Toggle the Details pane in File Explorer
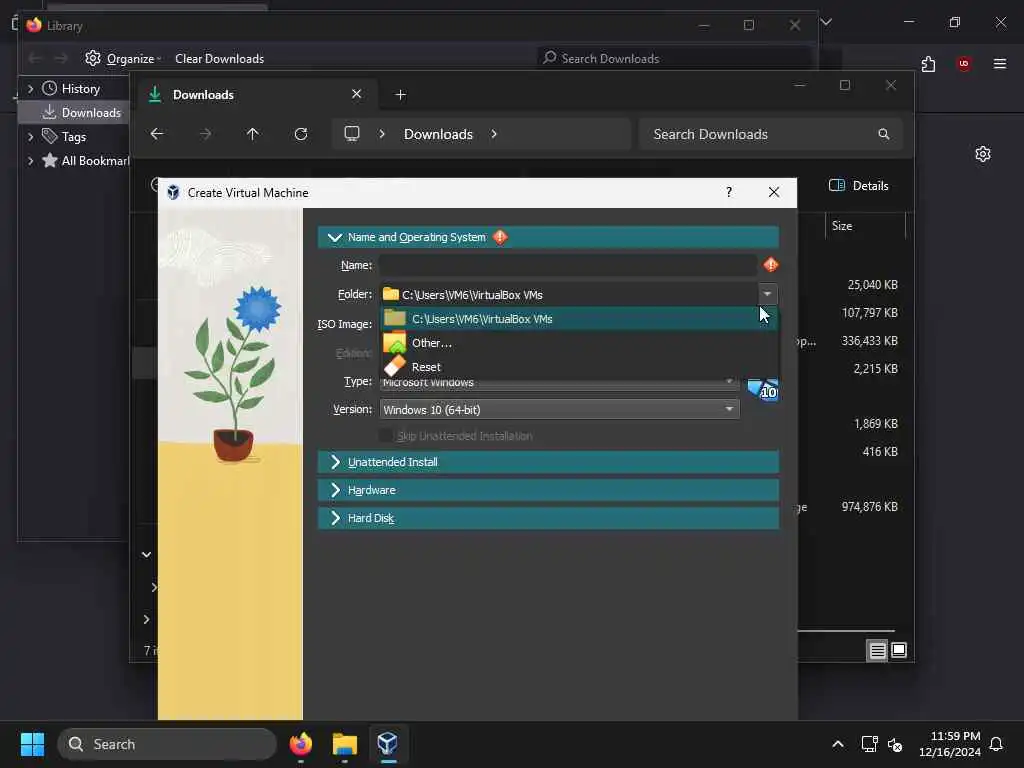1024x768 pixels. click(x=859, y=185)
